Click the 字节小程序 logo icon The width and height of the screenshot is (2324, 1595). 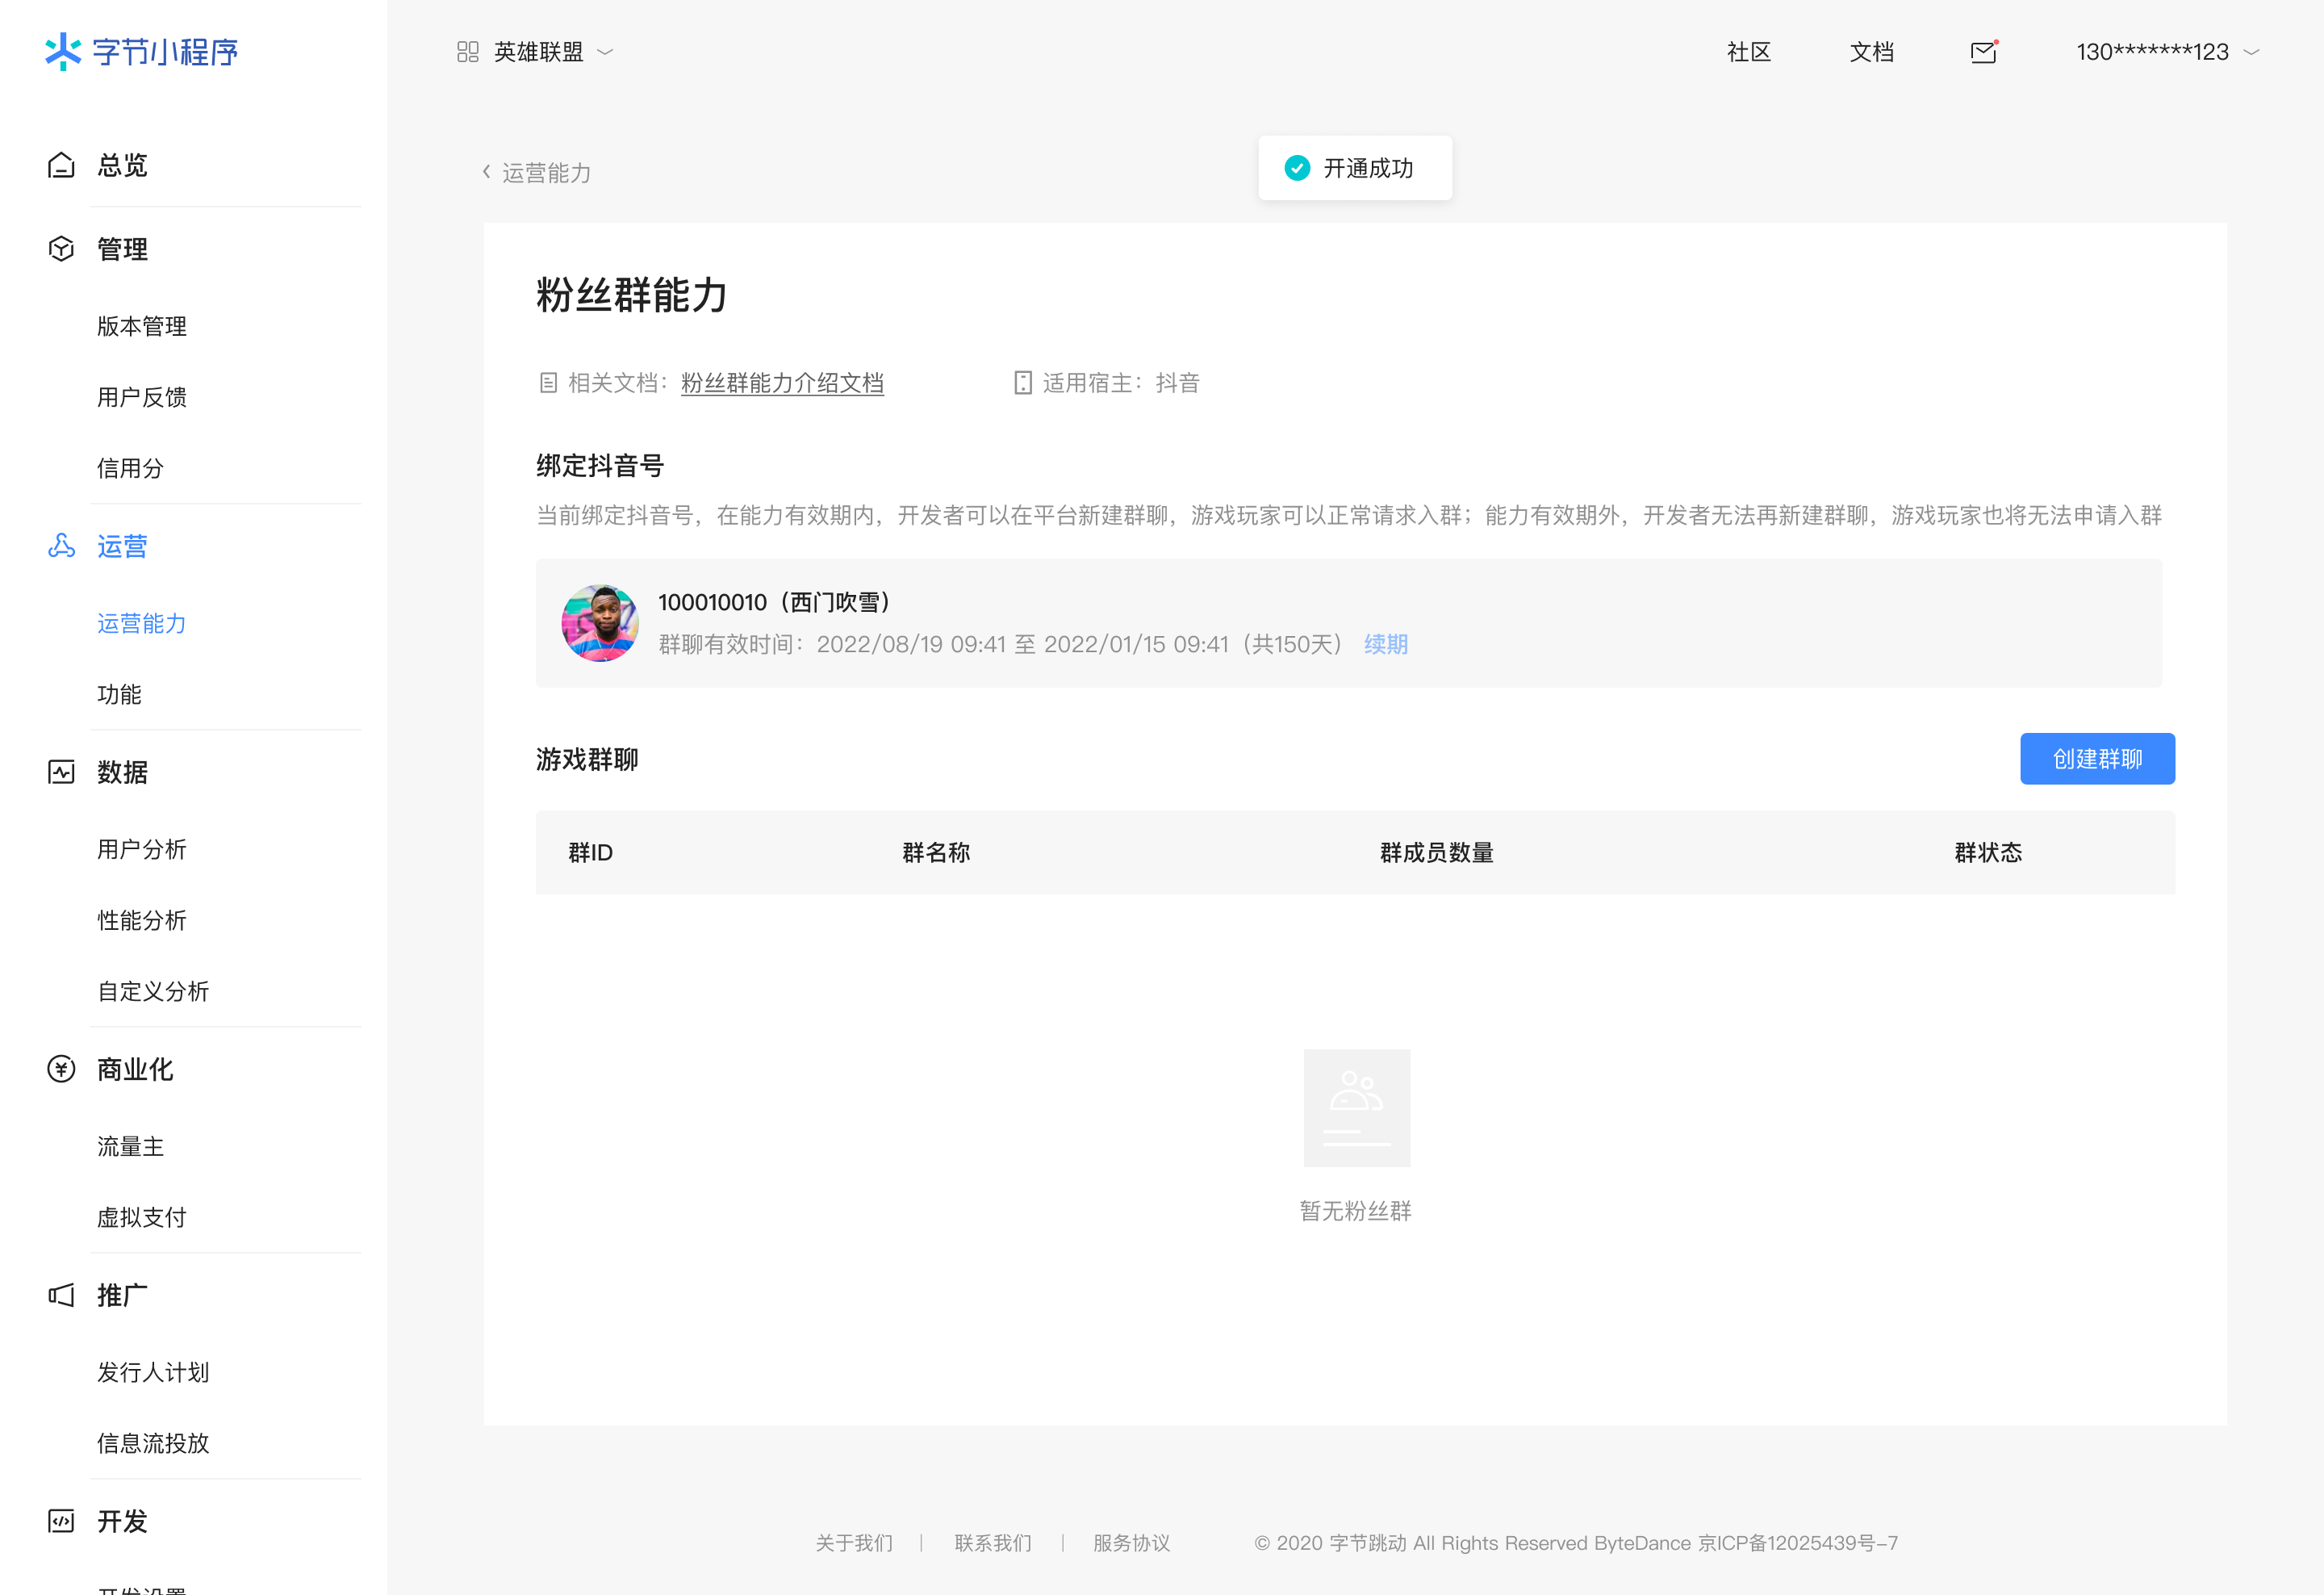[x=63, y=51]
